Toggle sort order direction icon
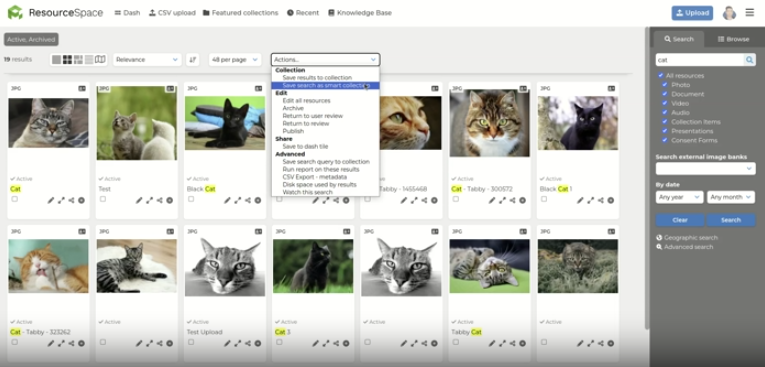This screenshot has width=765, height=367. click(x=193, y=60)
